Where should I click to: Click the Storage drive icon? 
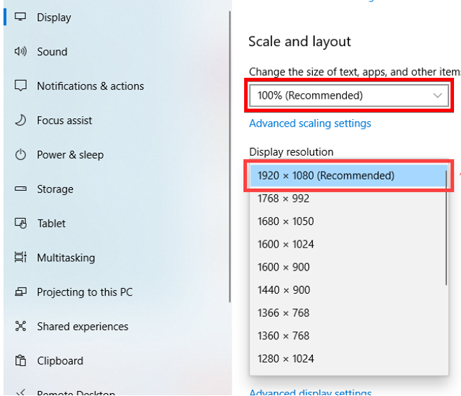(x=20, y=189)
